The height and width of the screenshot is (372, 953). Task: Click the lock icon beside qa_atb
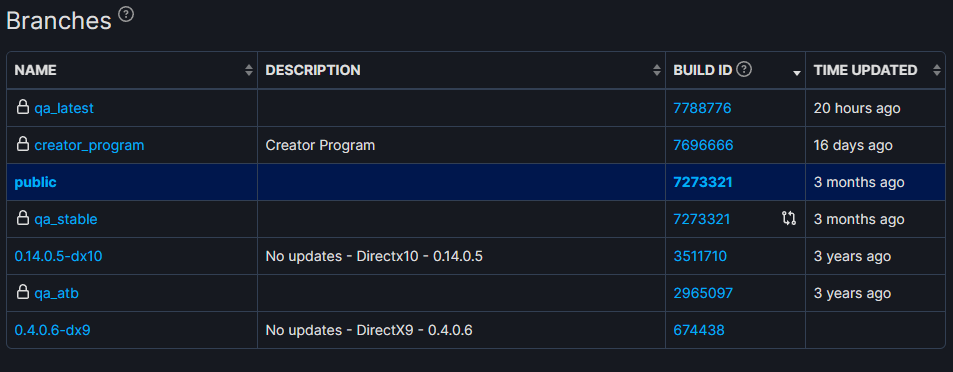pos(22,293)
